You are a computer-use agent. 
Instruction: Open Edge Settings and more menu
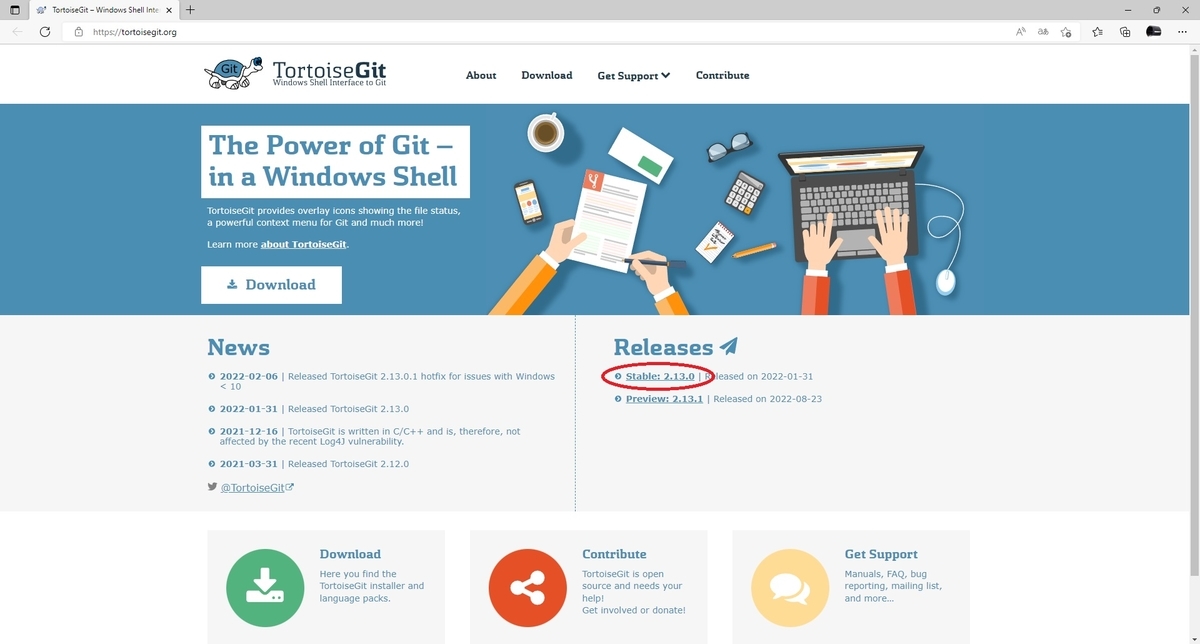pos(1182,32)
